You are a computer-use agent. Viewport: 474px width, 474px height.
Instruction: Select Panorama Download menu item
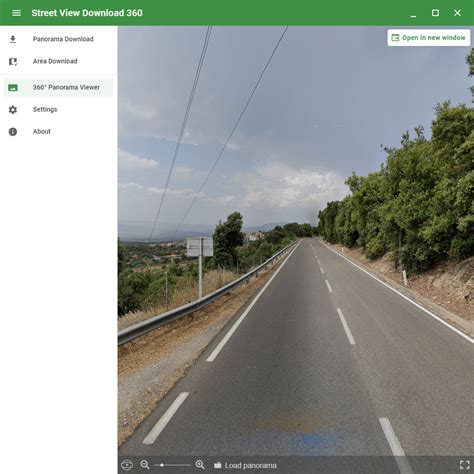tap(59, 39)
